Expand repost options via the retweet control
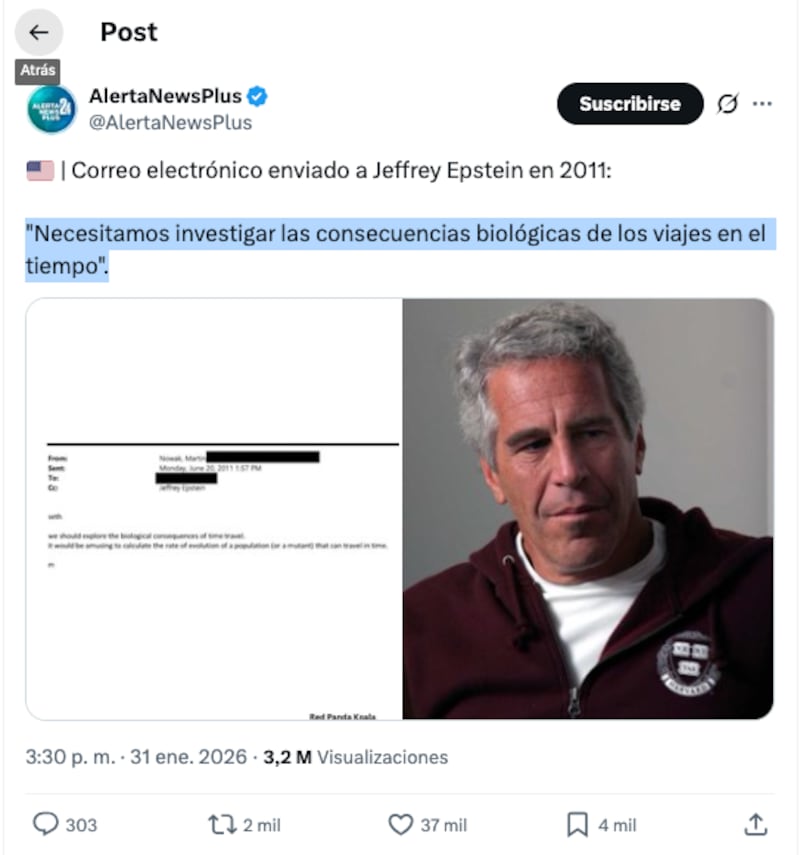The image size is (800, 855). pyautogui.click(x=222, y=825)
